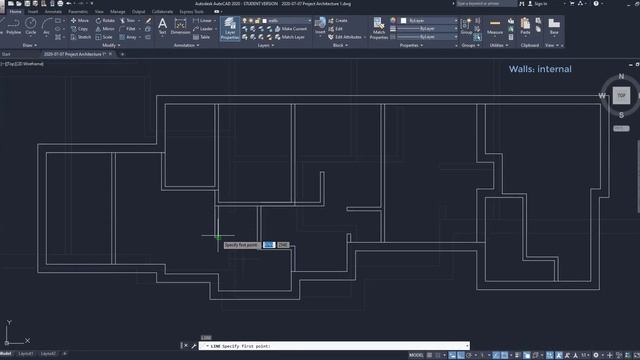640x360 pixels.
Task: Click the Rotate tool
Action: tap(105, 20)
